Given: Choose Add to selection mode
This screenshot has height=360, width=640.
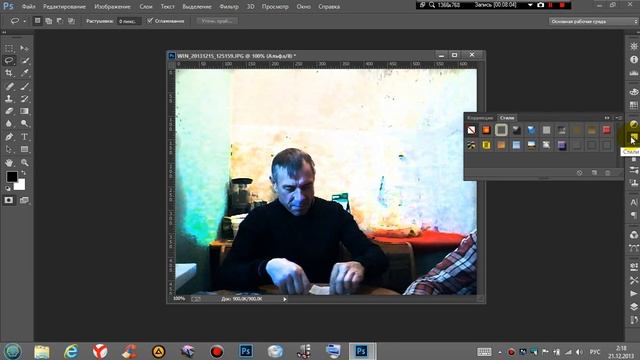Looking at the screenshot, I should (x=49, y=21).
